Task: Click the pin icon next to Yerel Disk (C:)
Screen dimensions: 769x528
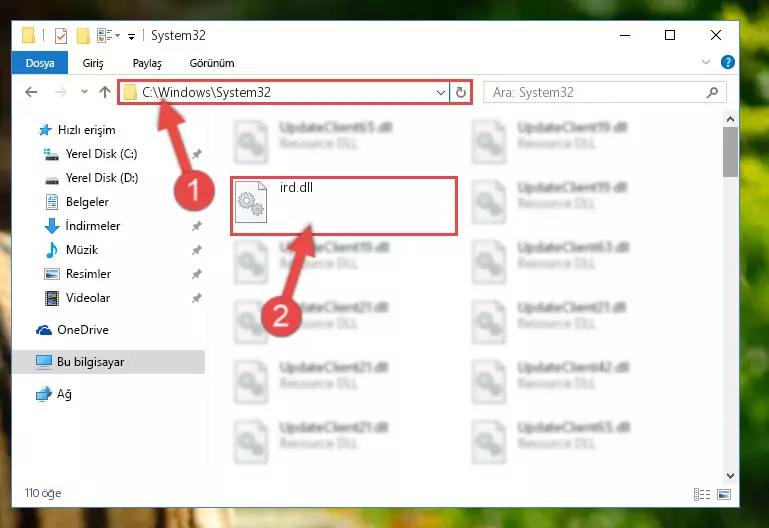Action: coord(197,154)
